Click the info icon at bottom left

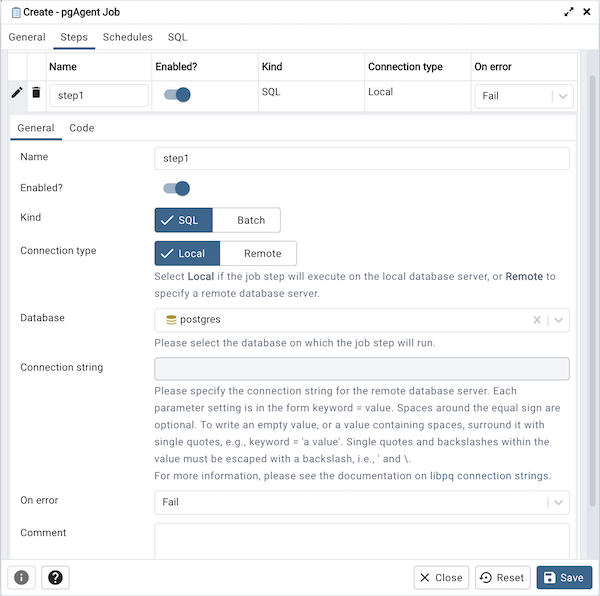pyautogui.click(x=22, y=577)
